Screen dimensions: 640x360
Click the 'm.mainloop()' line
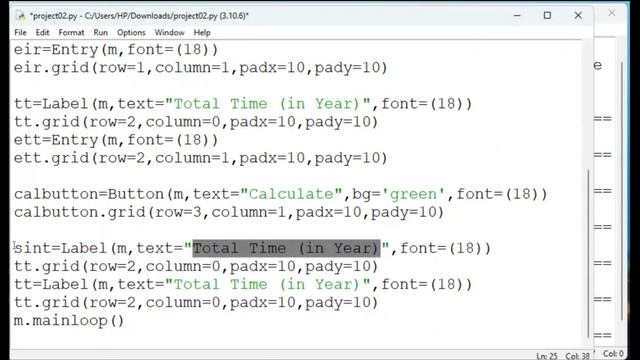[69, 321]
